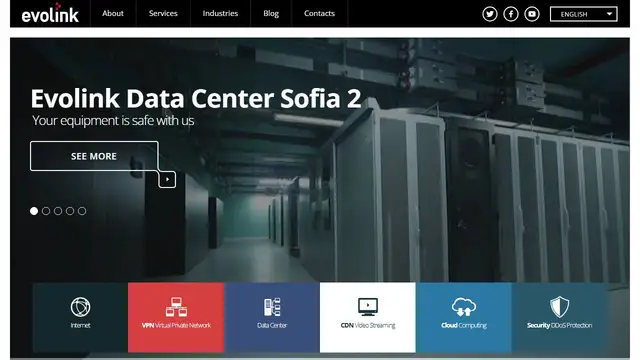The width and height of the screenshot is (640, 360).
Task: Go to the Contacts page
Action: pyautogui.click(x=319, y=13)
